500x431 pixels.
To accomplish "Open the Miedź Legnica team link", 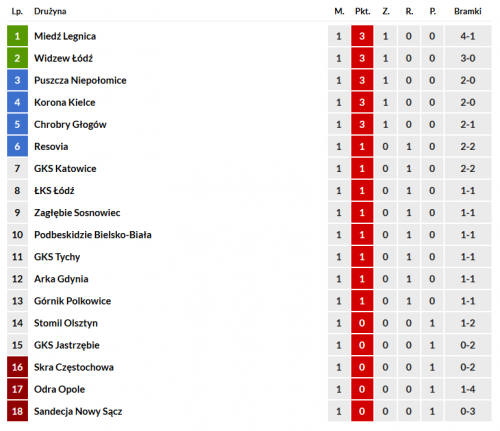I will pos(65,36).
